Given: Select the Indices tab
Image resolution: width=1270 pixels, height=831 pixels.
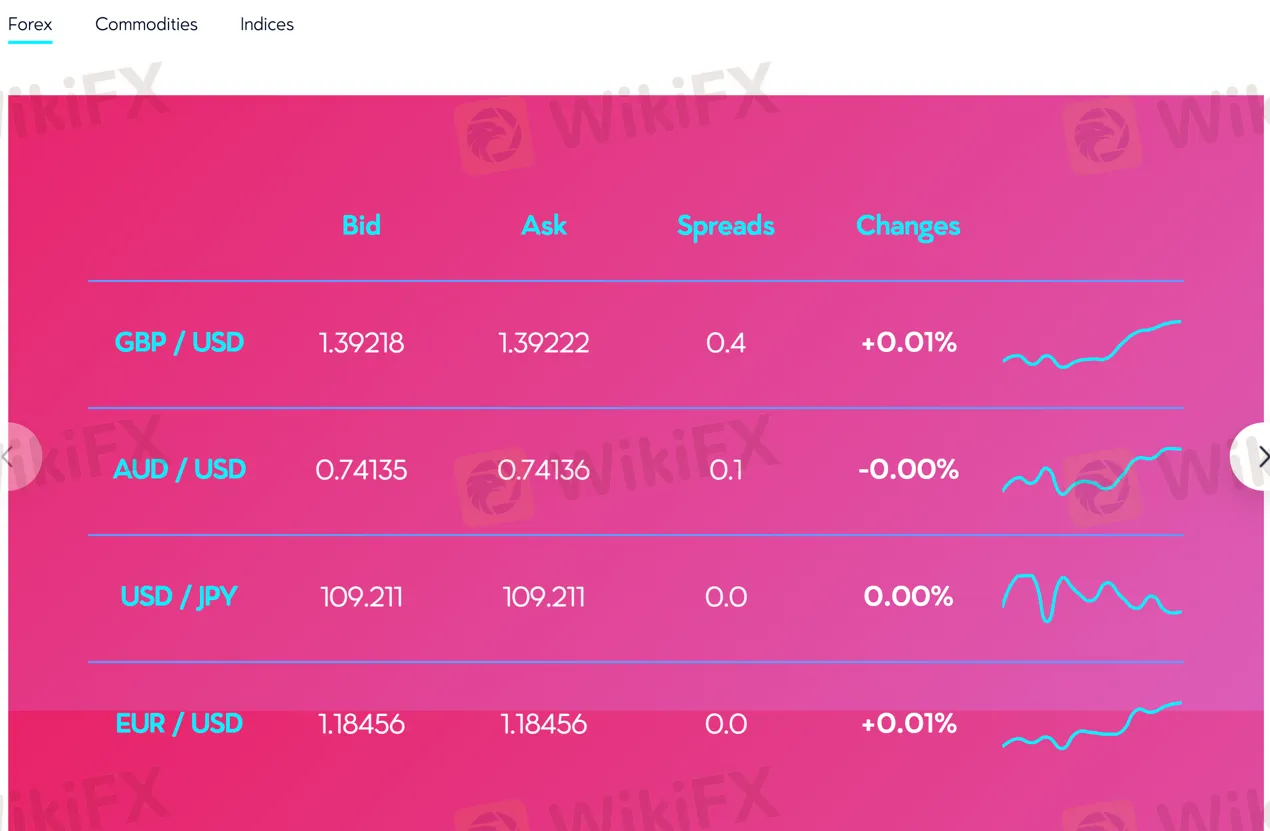Looking at the screenshot, I should tap(267, 24).
